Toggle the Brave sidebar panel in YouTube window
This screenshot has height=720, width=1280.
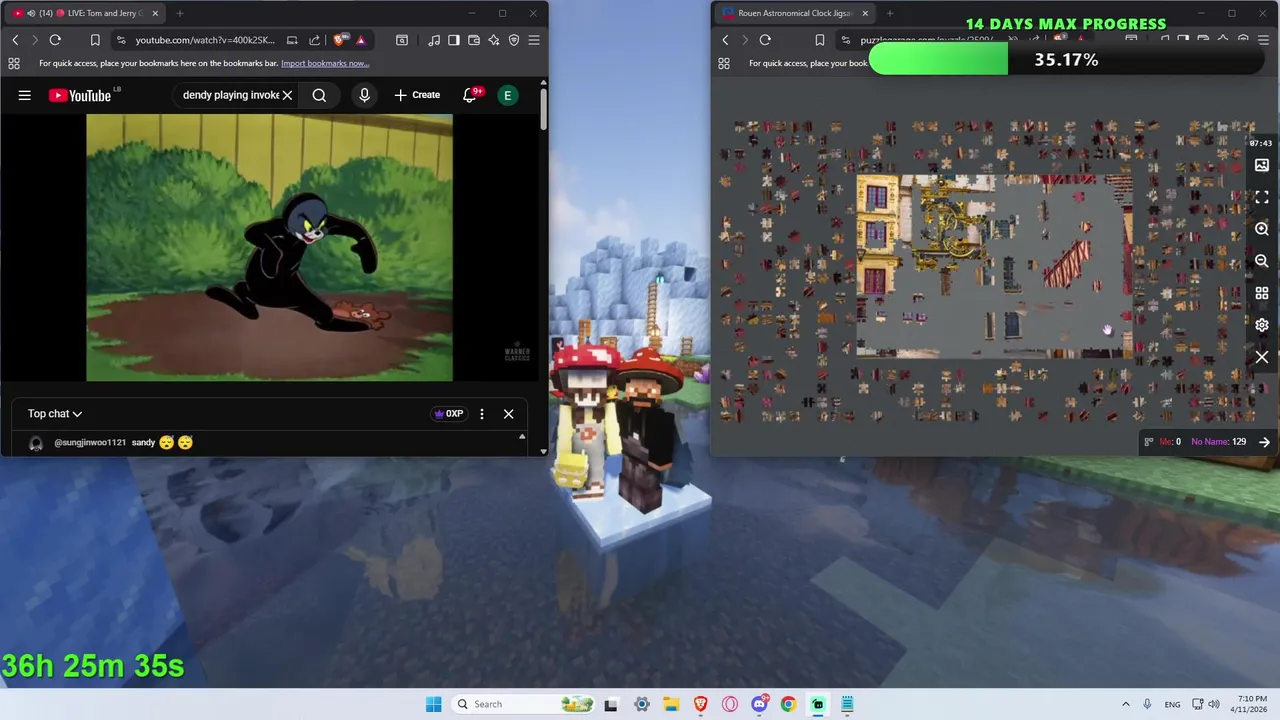click(454, 40)
